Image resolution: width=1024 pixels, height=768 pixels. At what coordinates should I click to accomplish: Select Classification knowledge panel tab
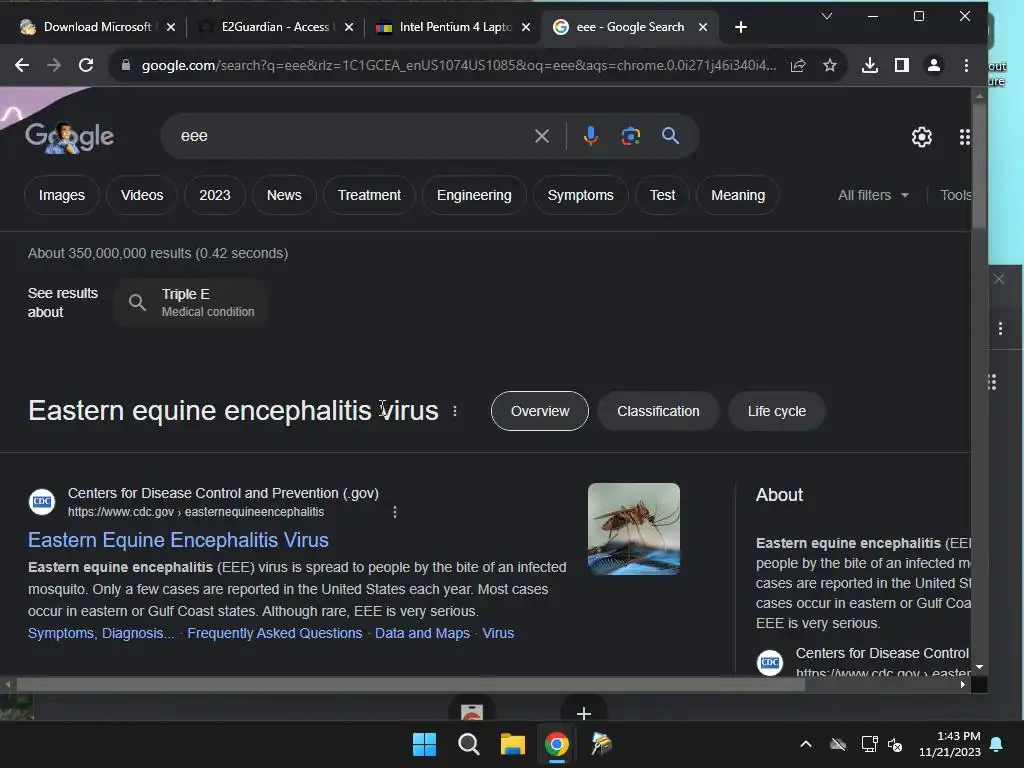point(658,411)
